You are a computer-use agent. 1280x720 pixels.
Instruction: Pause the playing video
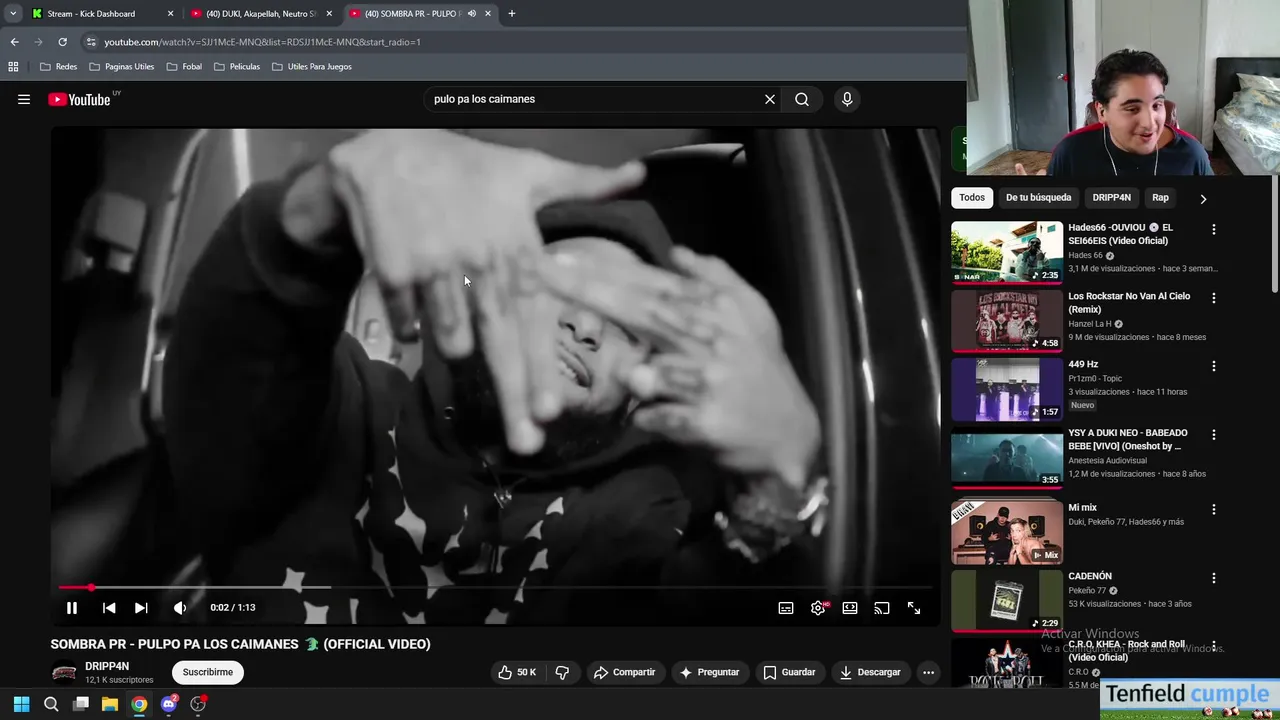[x=72, y=608]
